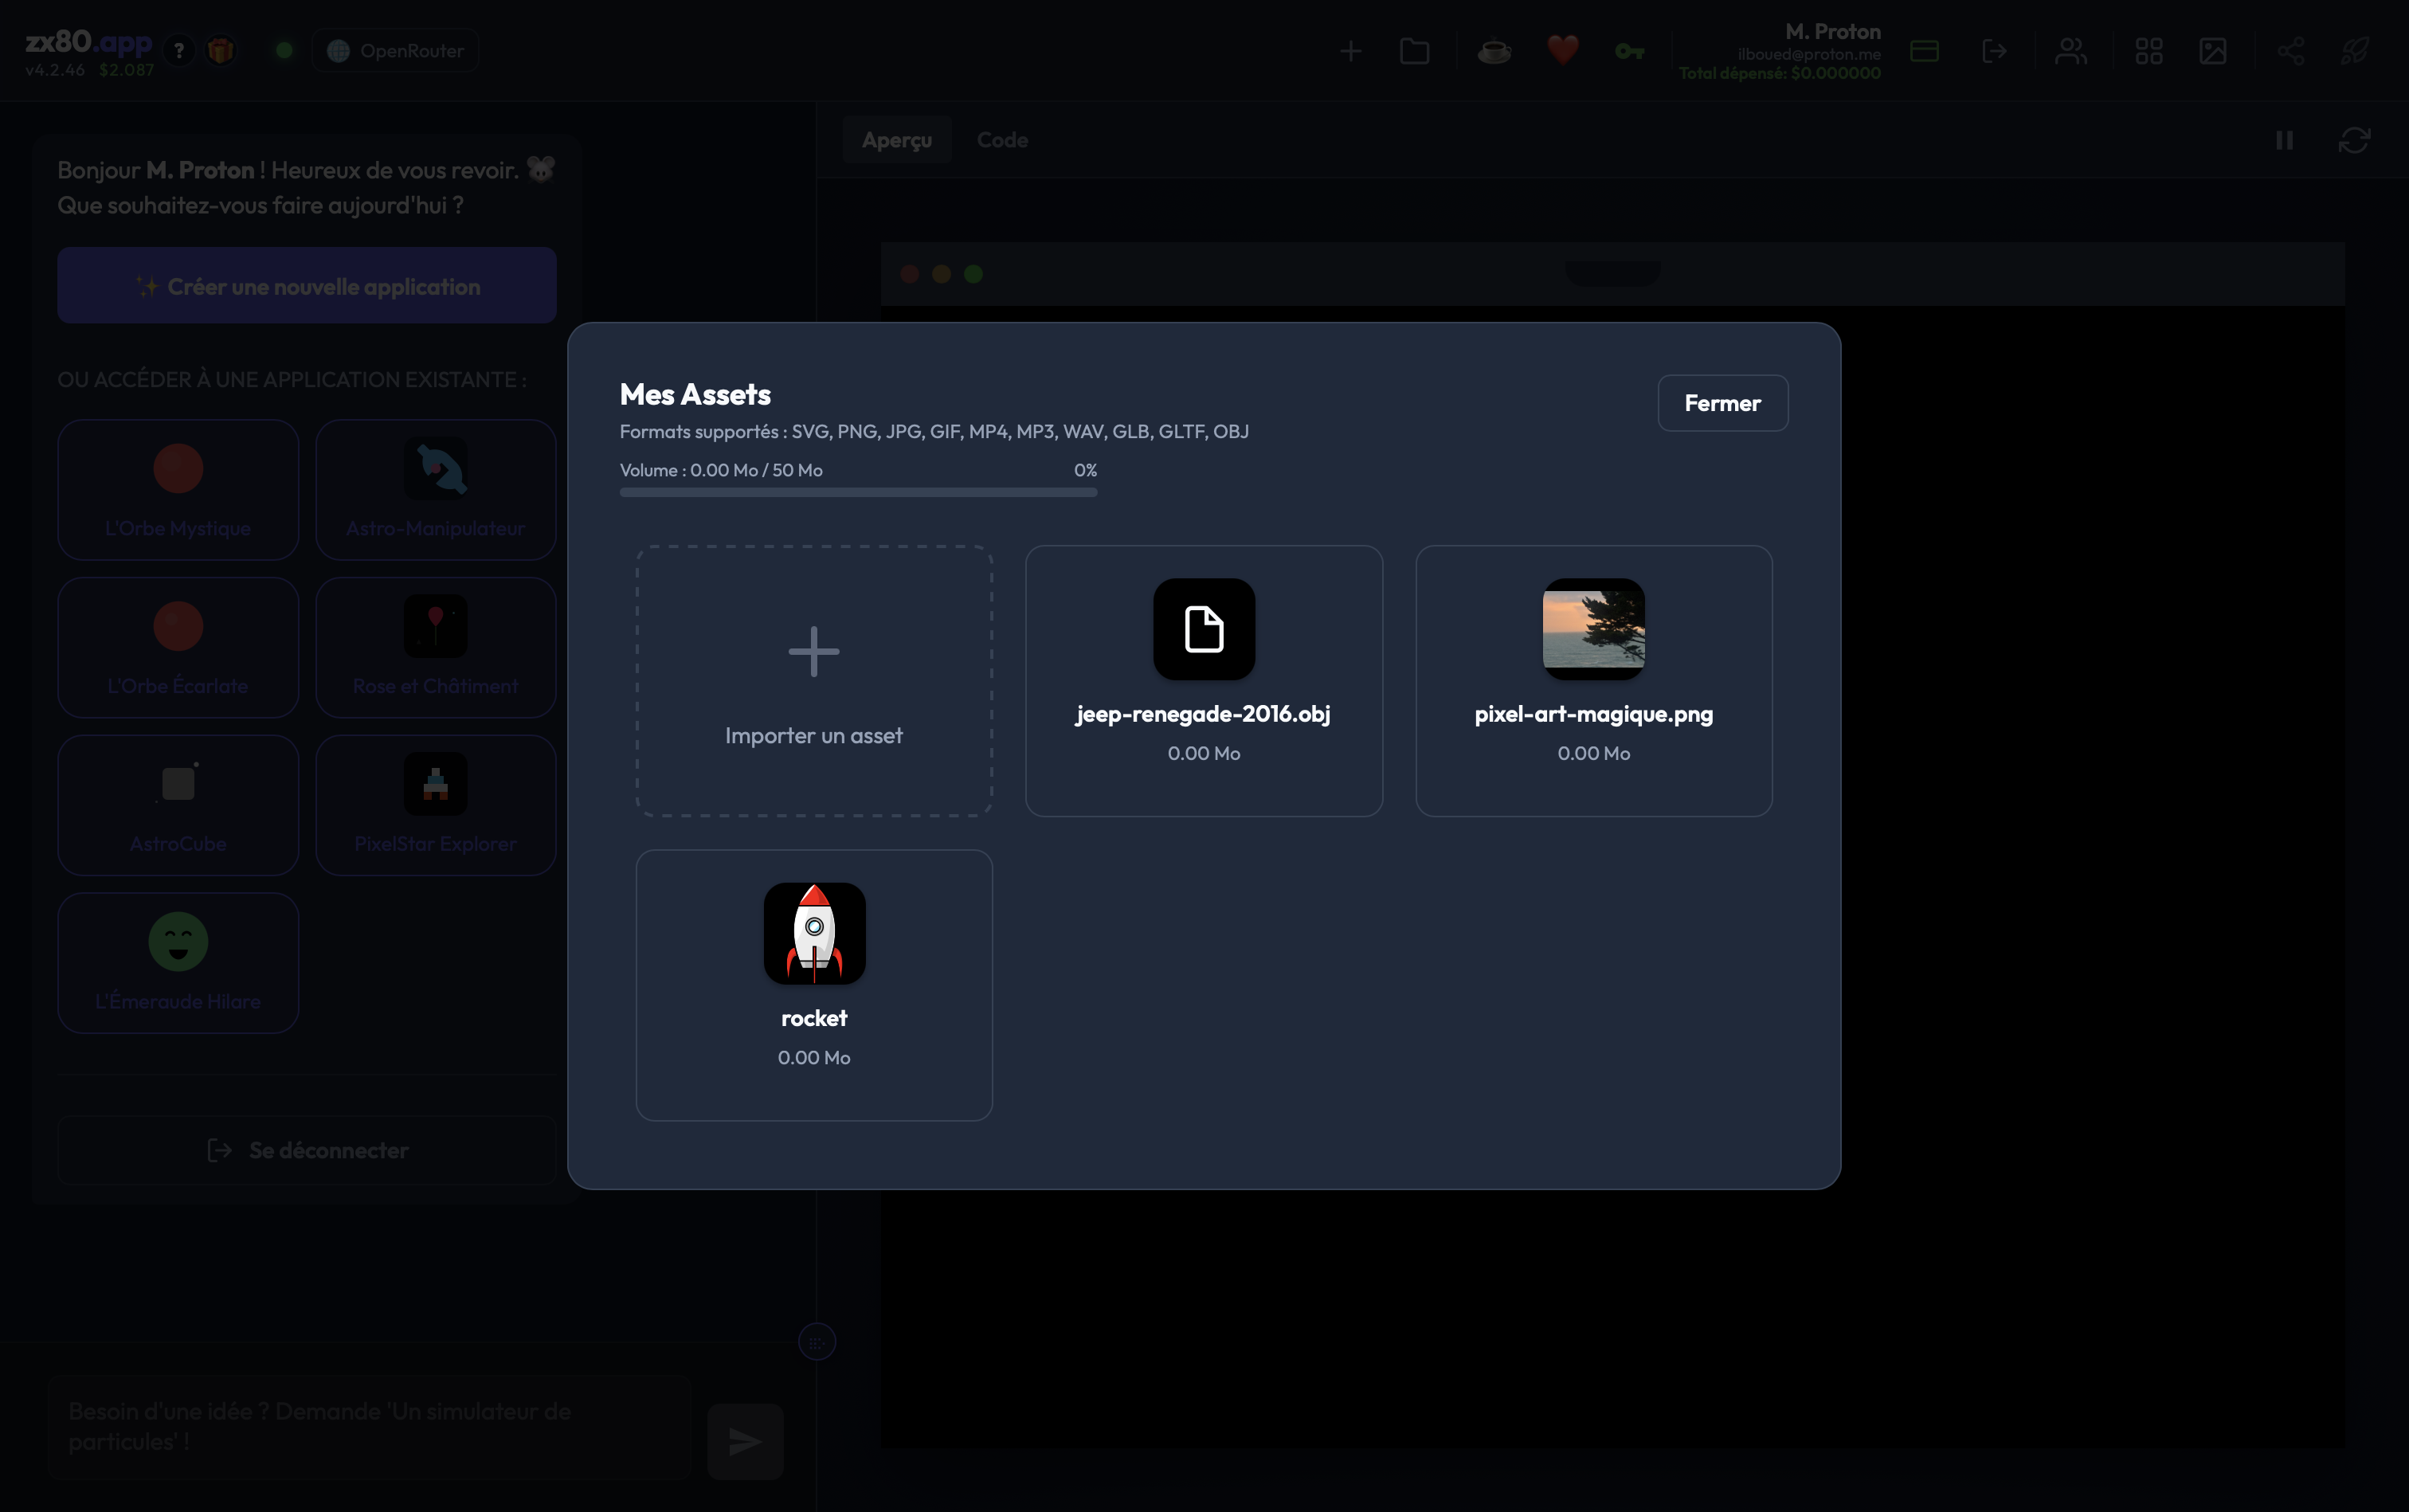Click the zx80.app logo
This screenshot has height=1512, width=2409.
[x=88, y=42]
